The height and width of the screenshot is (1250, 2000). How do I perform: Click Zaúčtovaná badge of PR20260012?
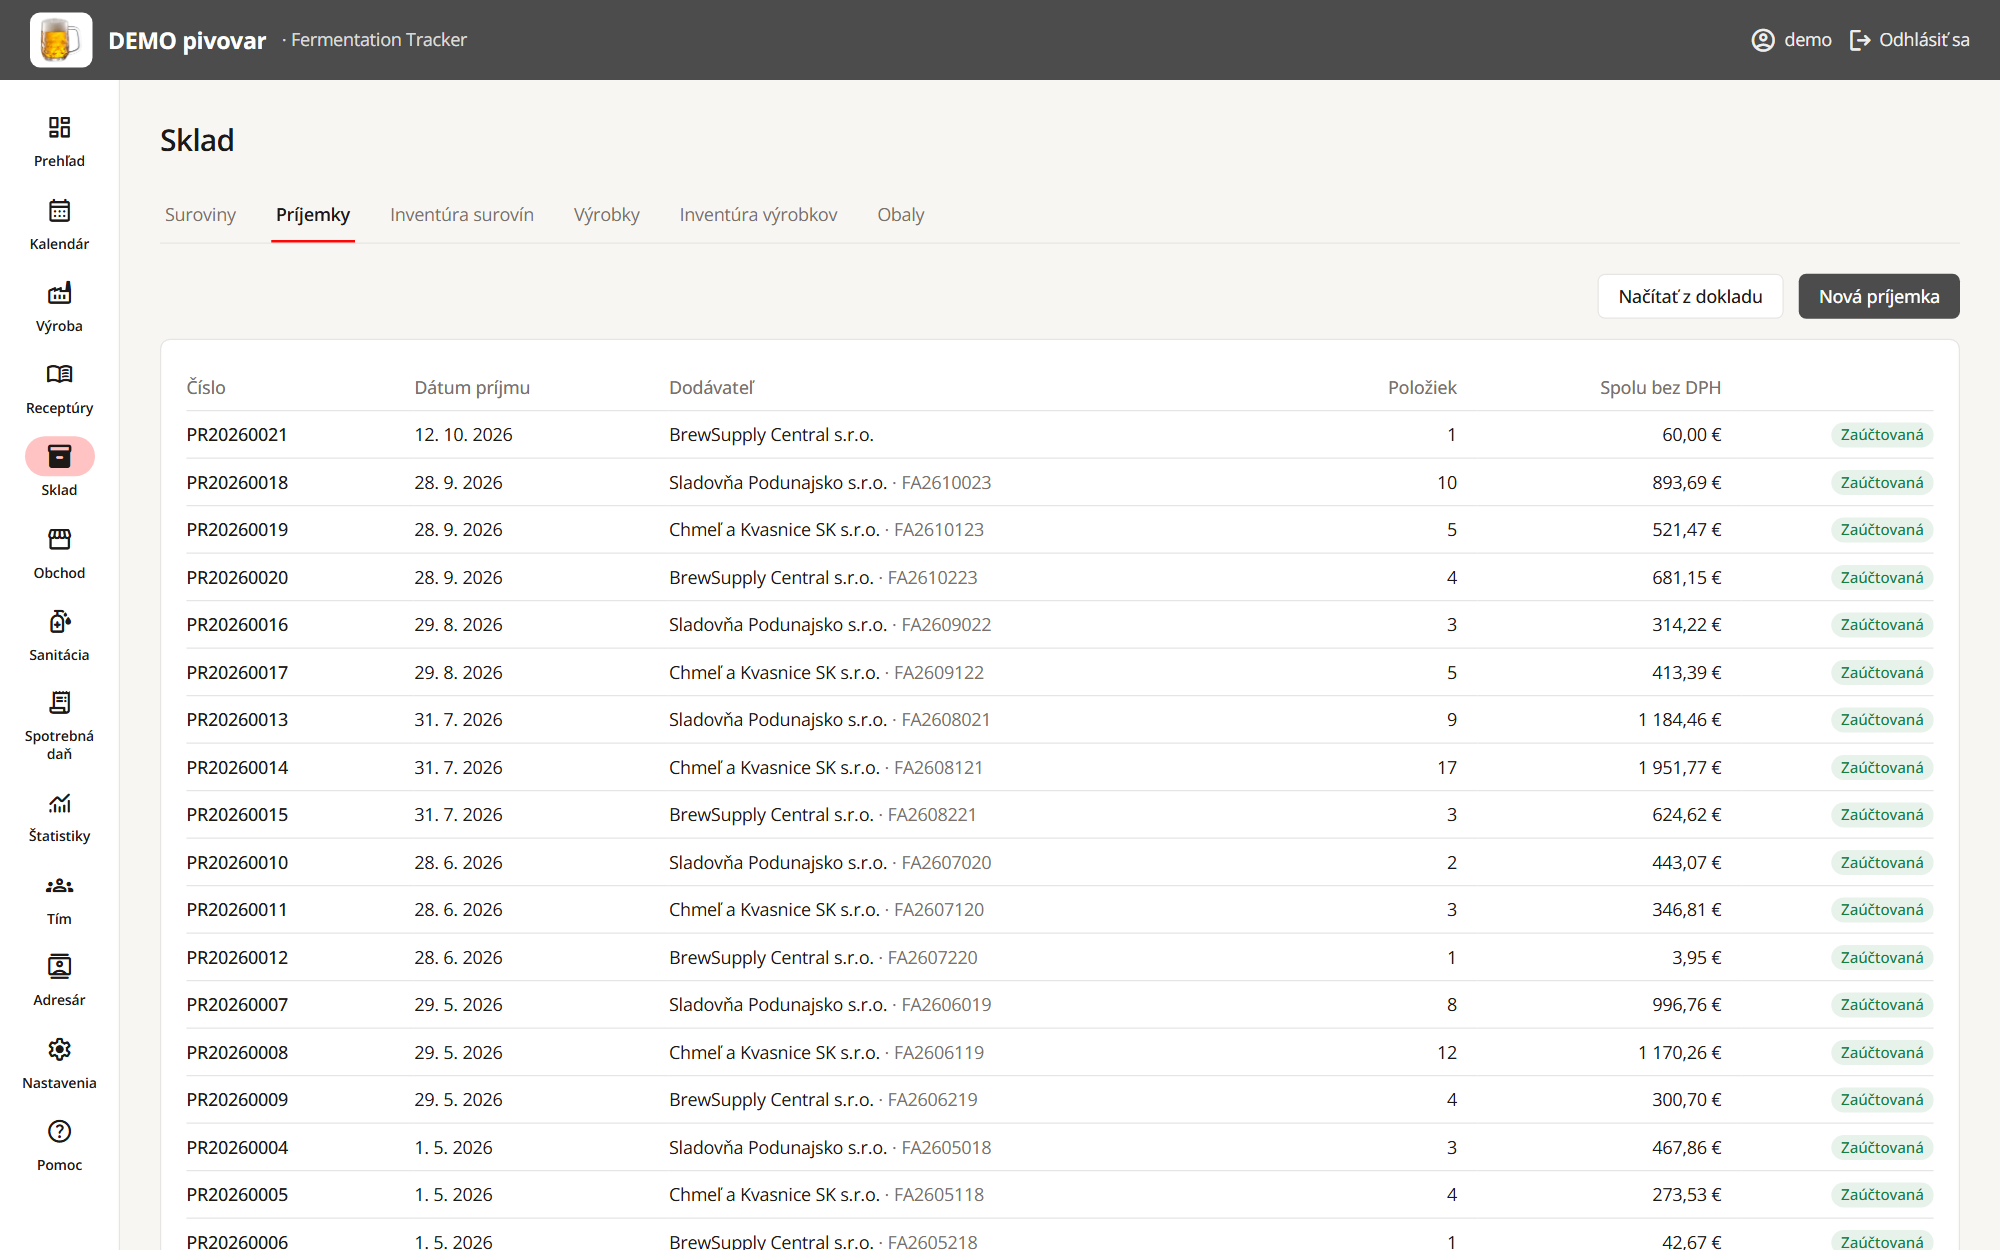(x=1882, y=958)
